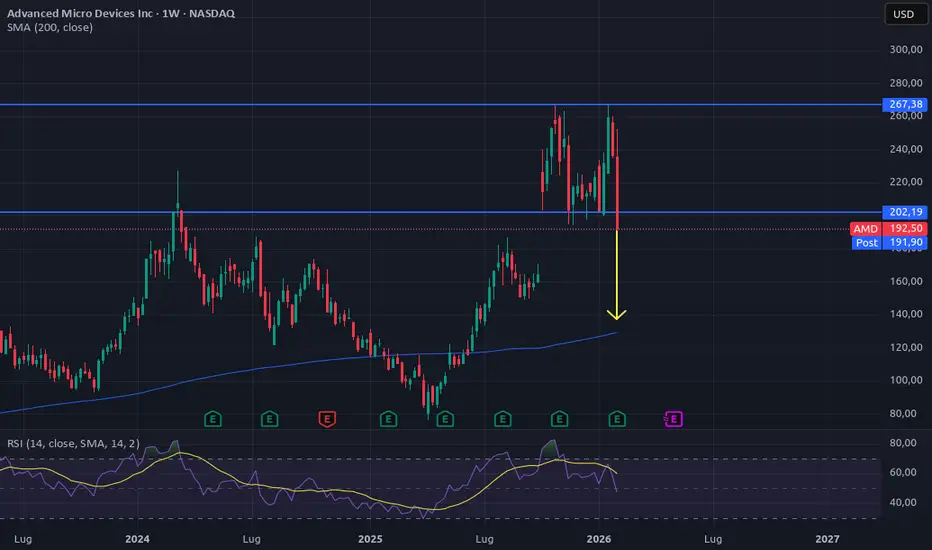
Task: Click the 220,00 price axis value
Action: (x=906, y=181)
